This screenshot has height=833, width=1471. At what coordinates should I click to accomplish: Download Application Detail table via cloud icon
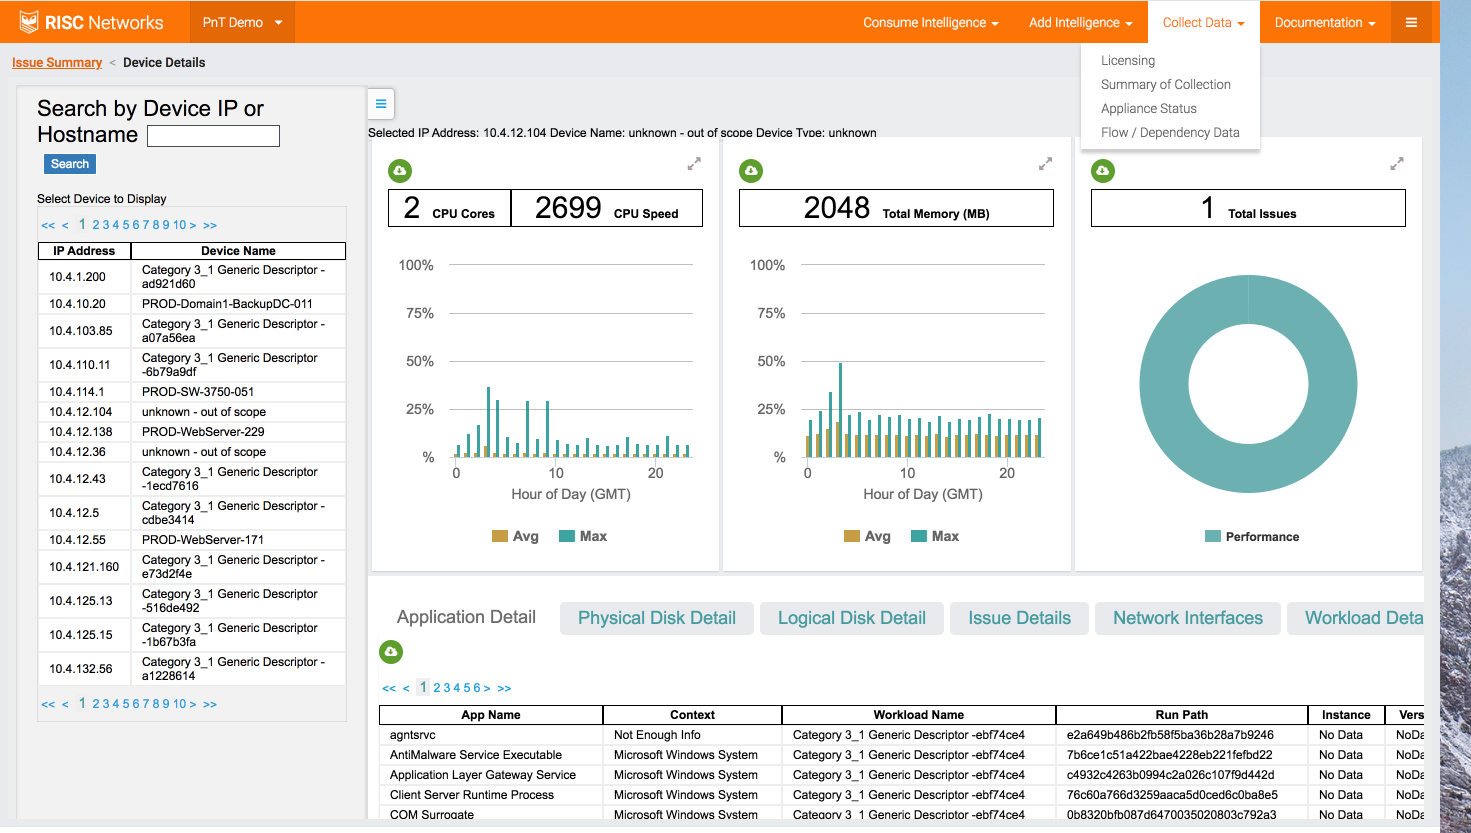pyautogui.click(x=391, y=652)
